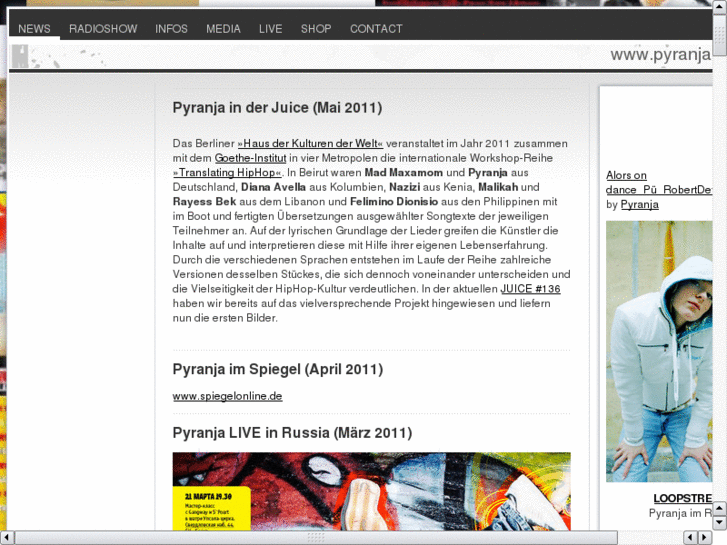Go to the INFOS section
The image size is (727, 545).
tap(171, 29)
